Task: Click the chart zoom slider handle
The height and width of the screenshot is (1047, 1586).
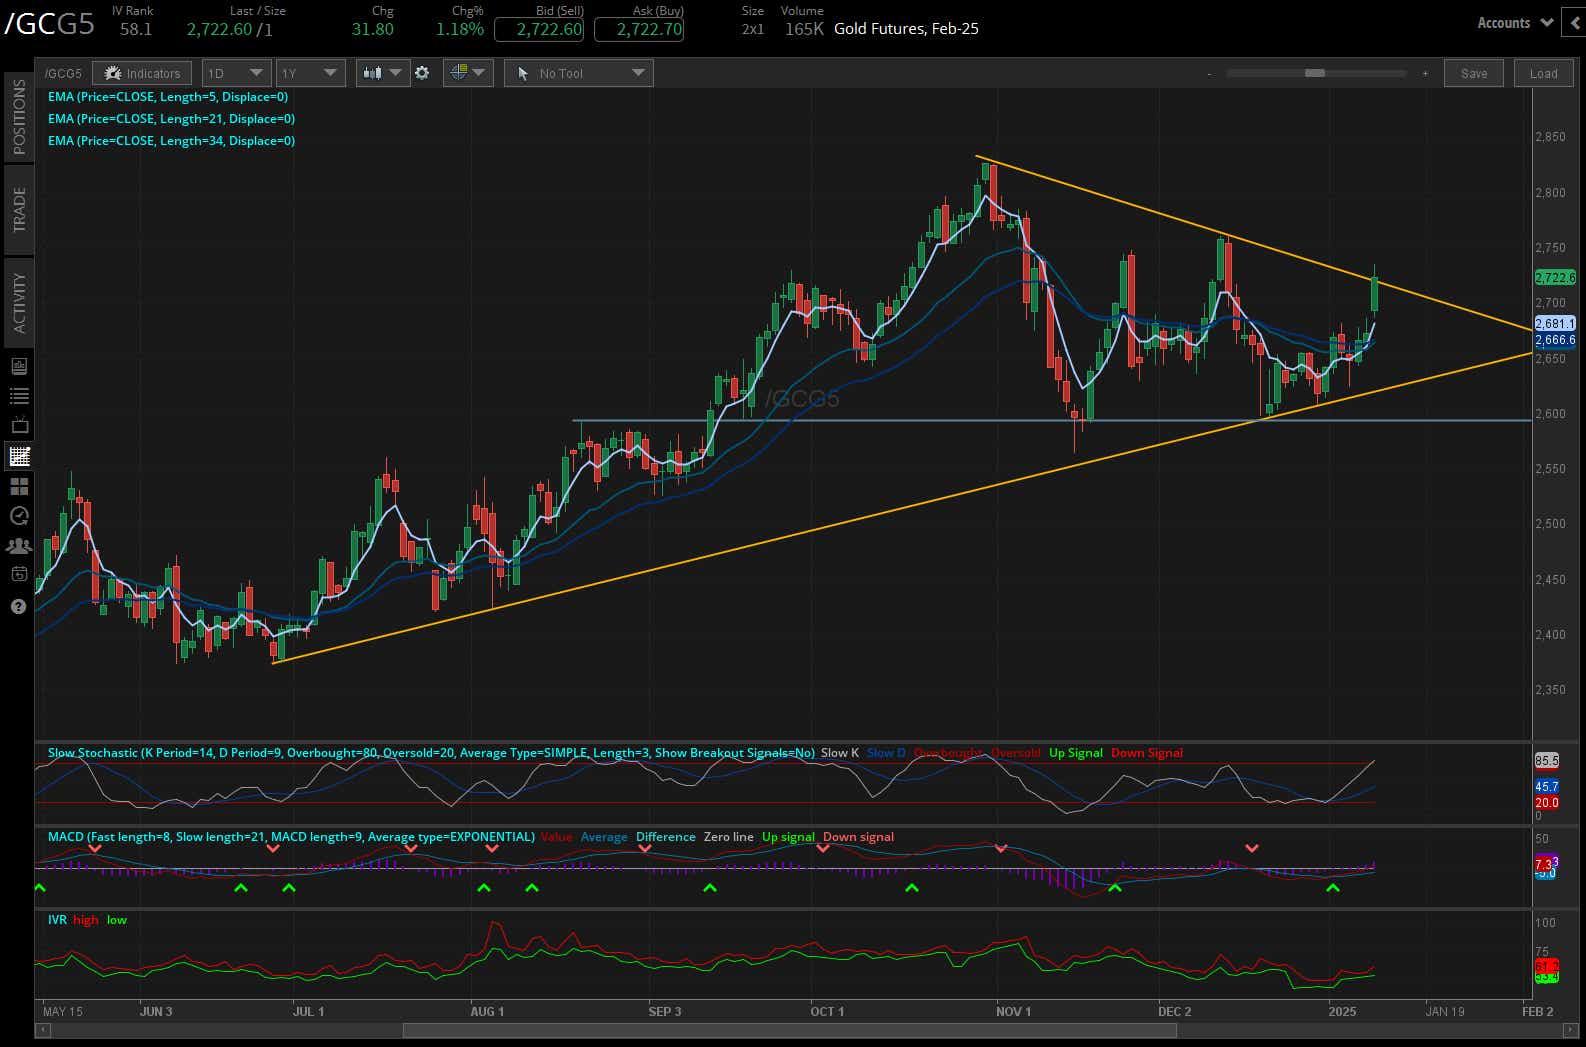Action: point(1315,73)
